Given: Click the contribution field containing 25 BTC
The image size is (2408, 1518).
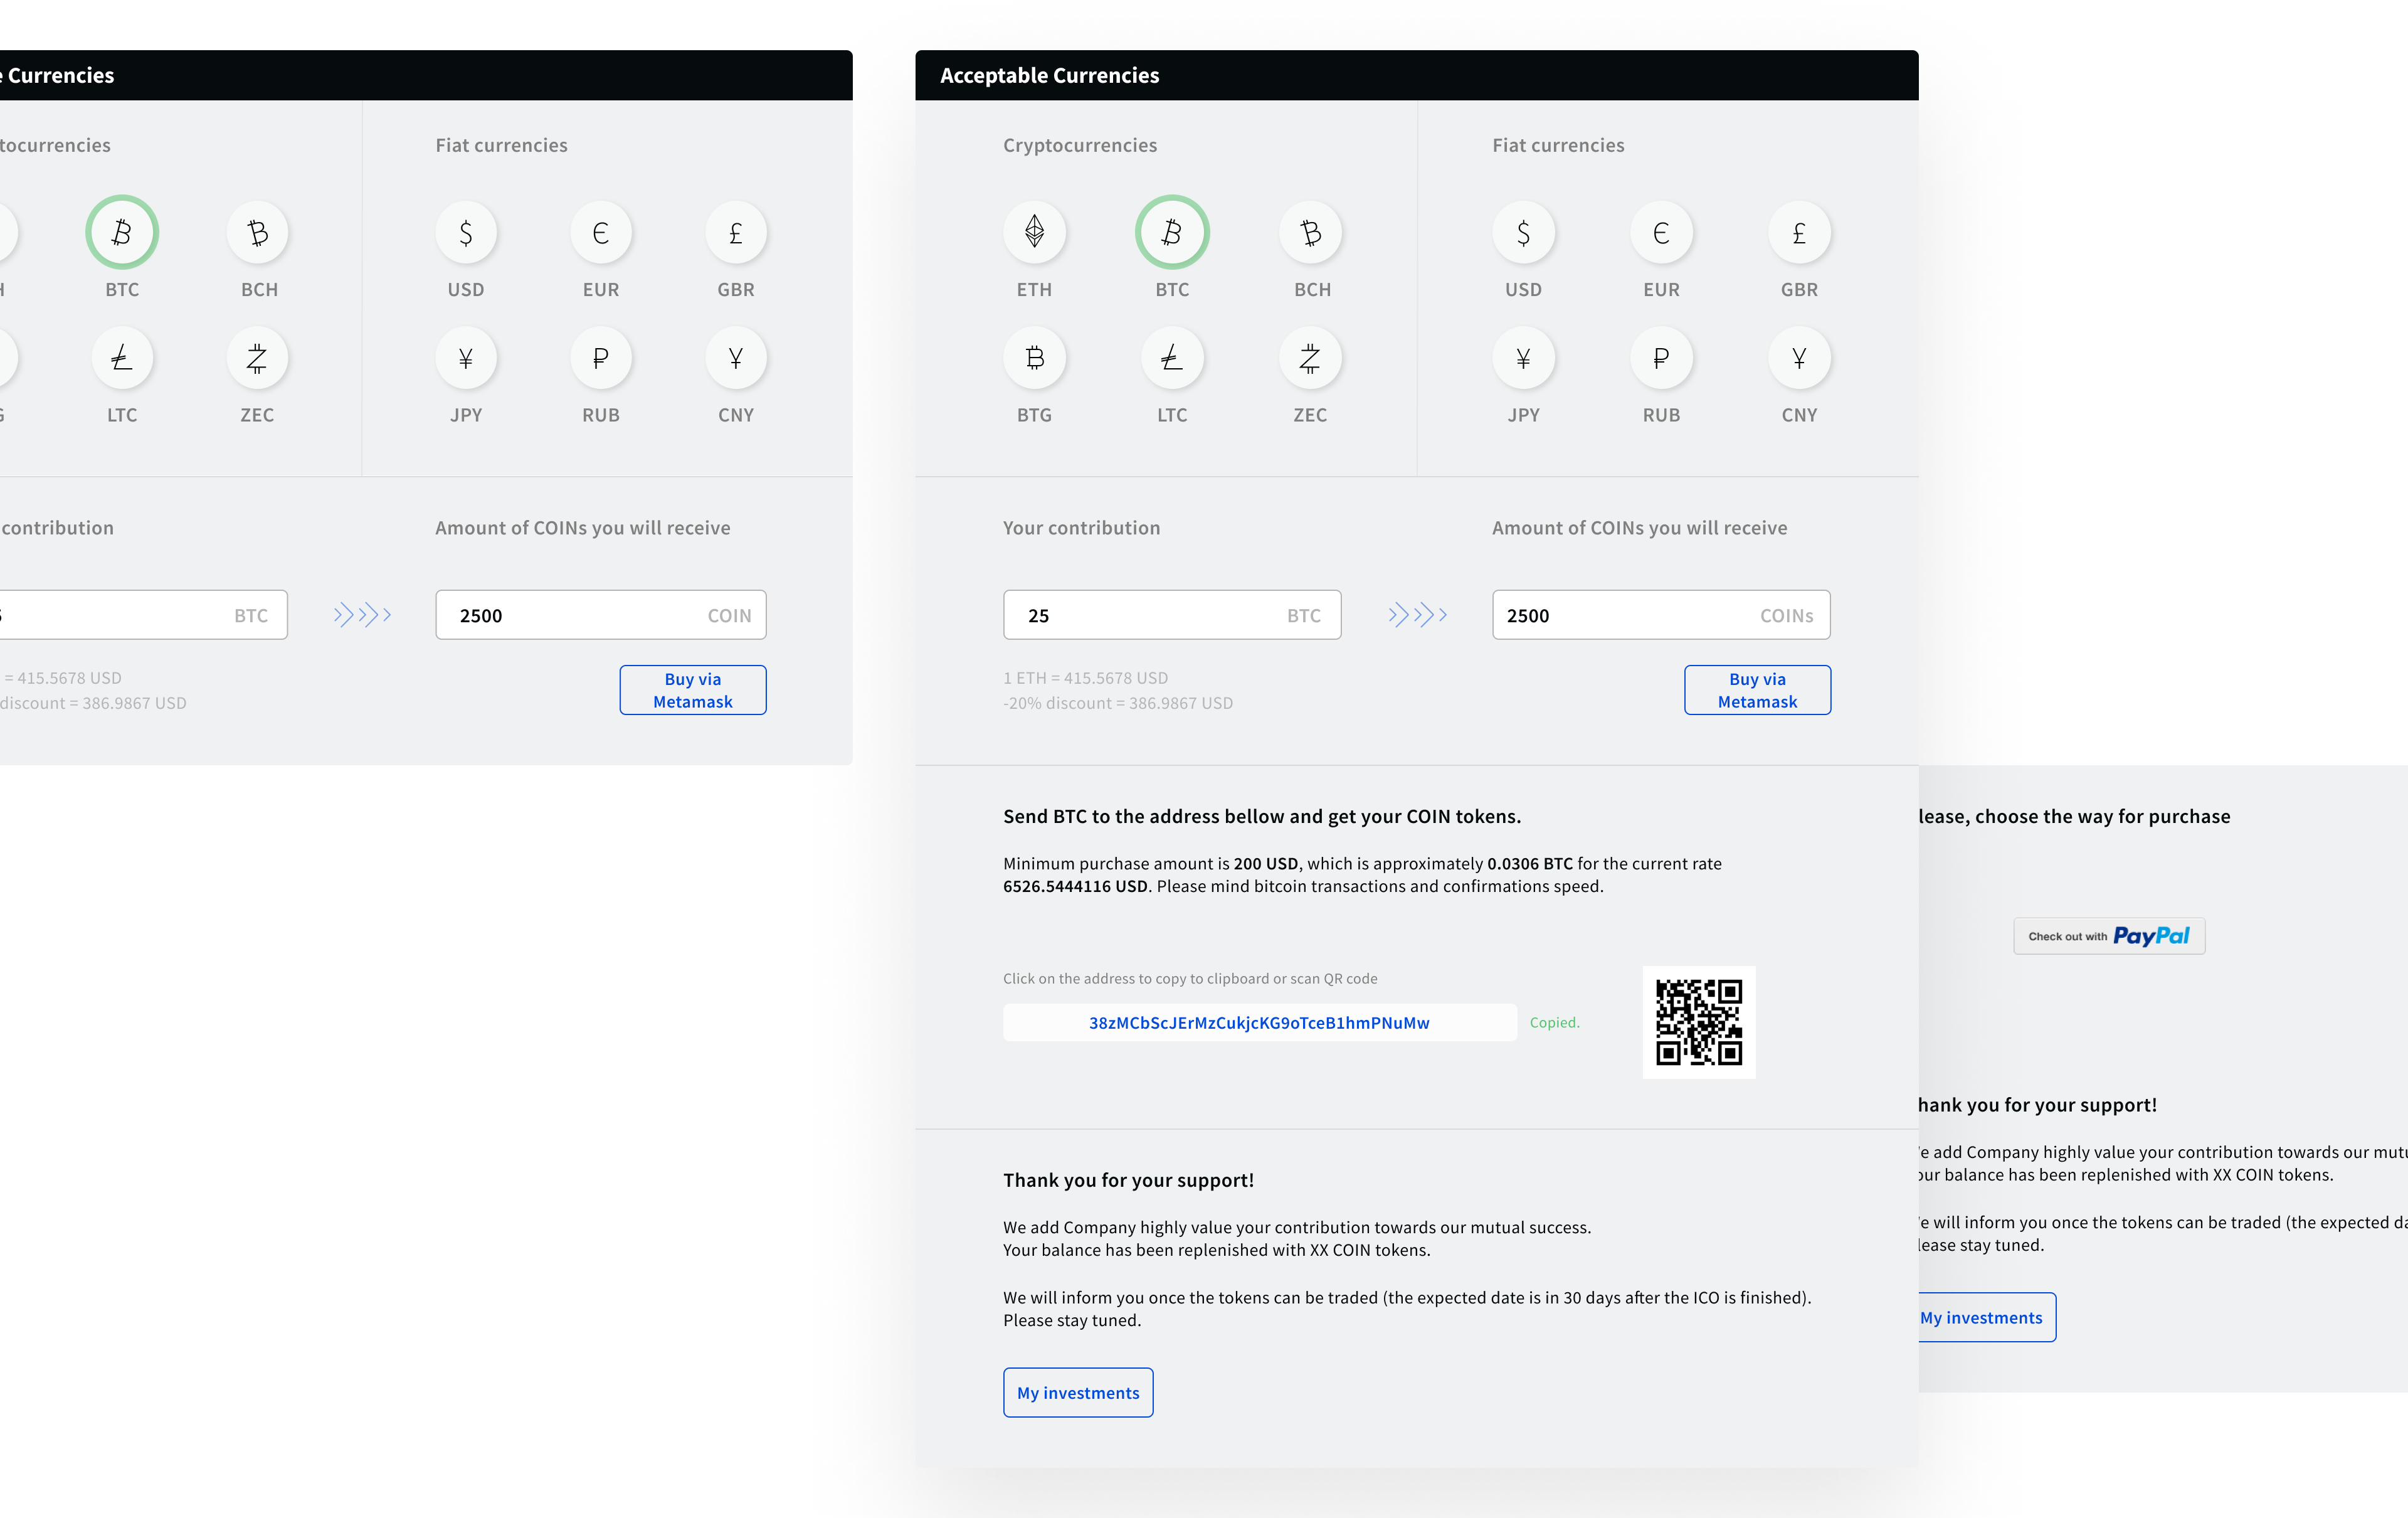Looking at the screenshot, I should pyautogui.click(x=1171, y=615).
